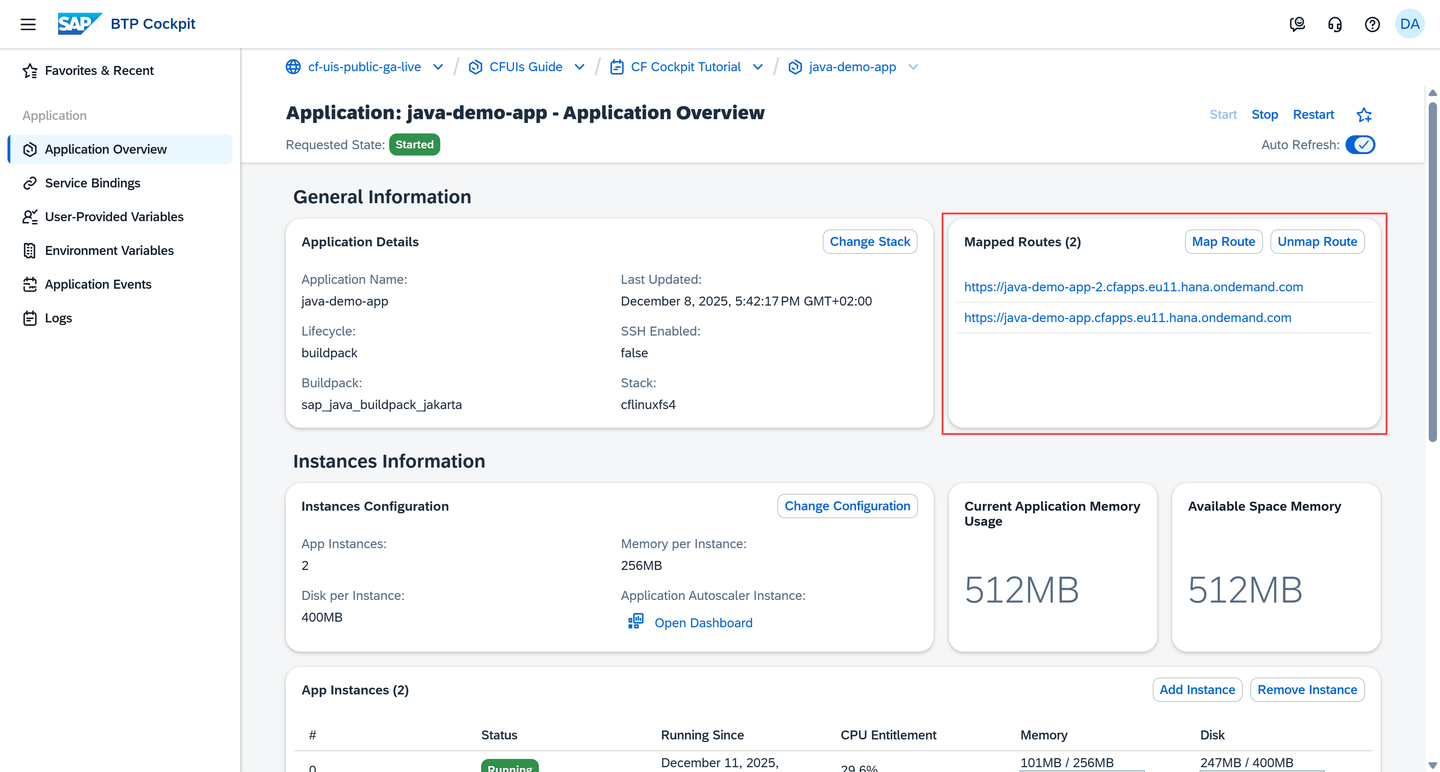Click the Last Updated timestamp value
The width and height of the screenshot is (1440, 772).
click(x=746, y=301)
